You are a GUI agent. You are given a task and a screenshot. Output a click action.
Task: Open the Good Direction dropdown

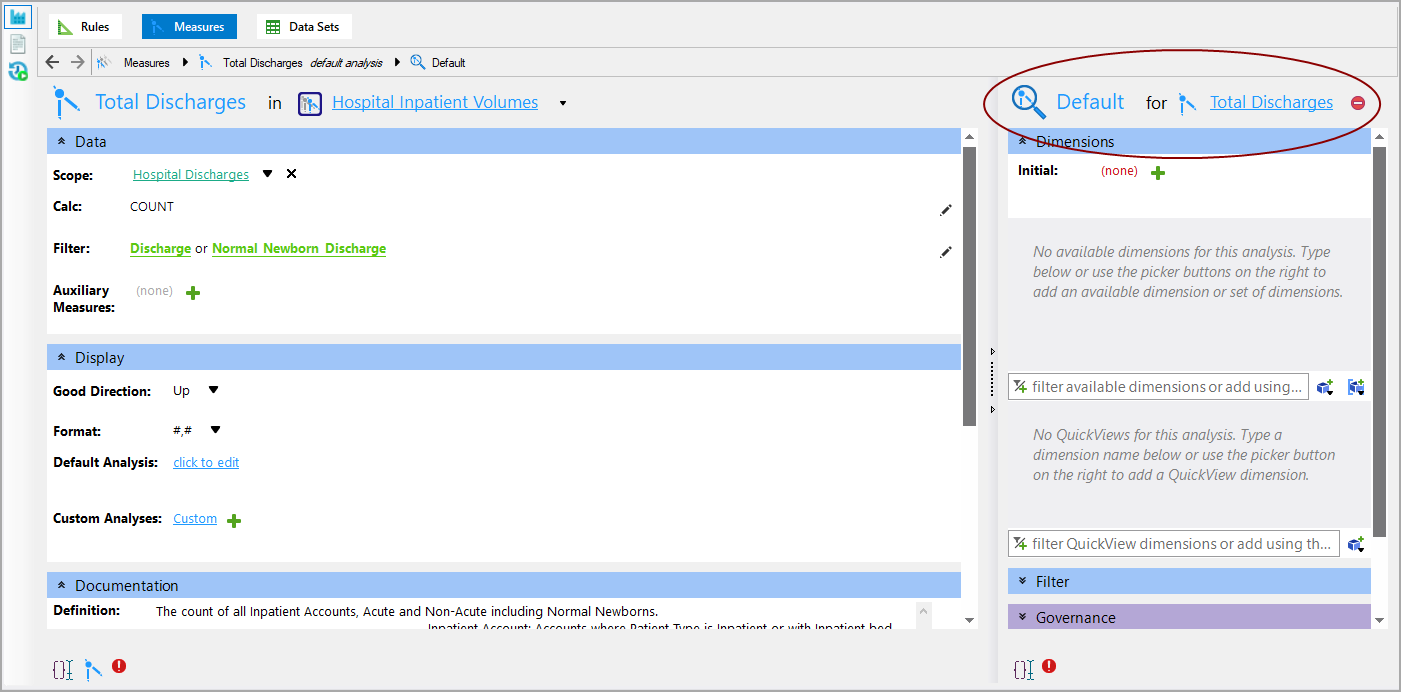(x=213, y=390)
